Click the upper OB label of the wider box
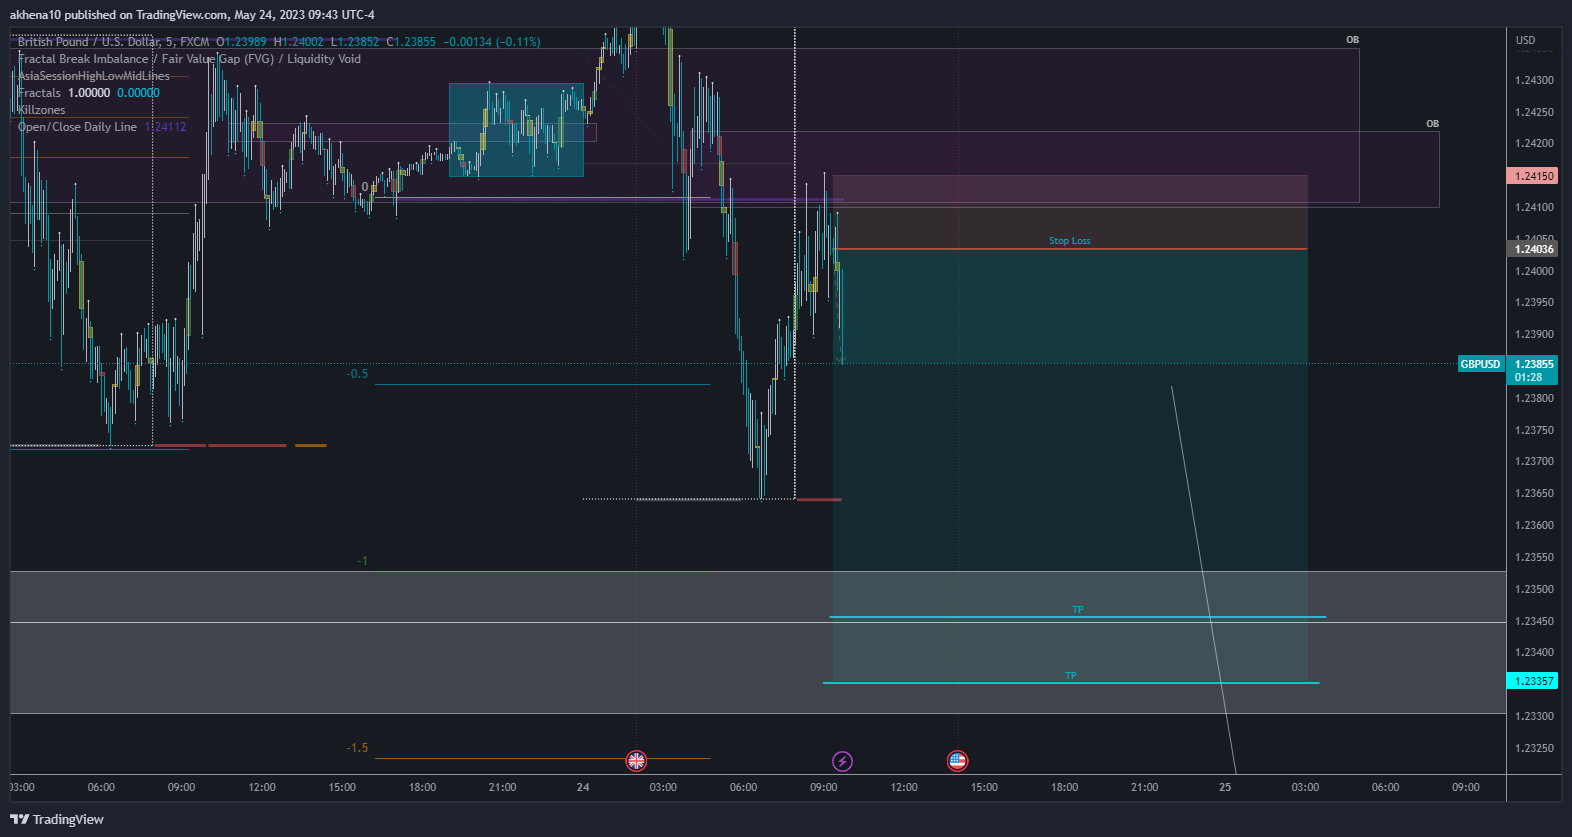Viewport: 1572px width, 837px height. coord(1352,40)
